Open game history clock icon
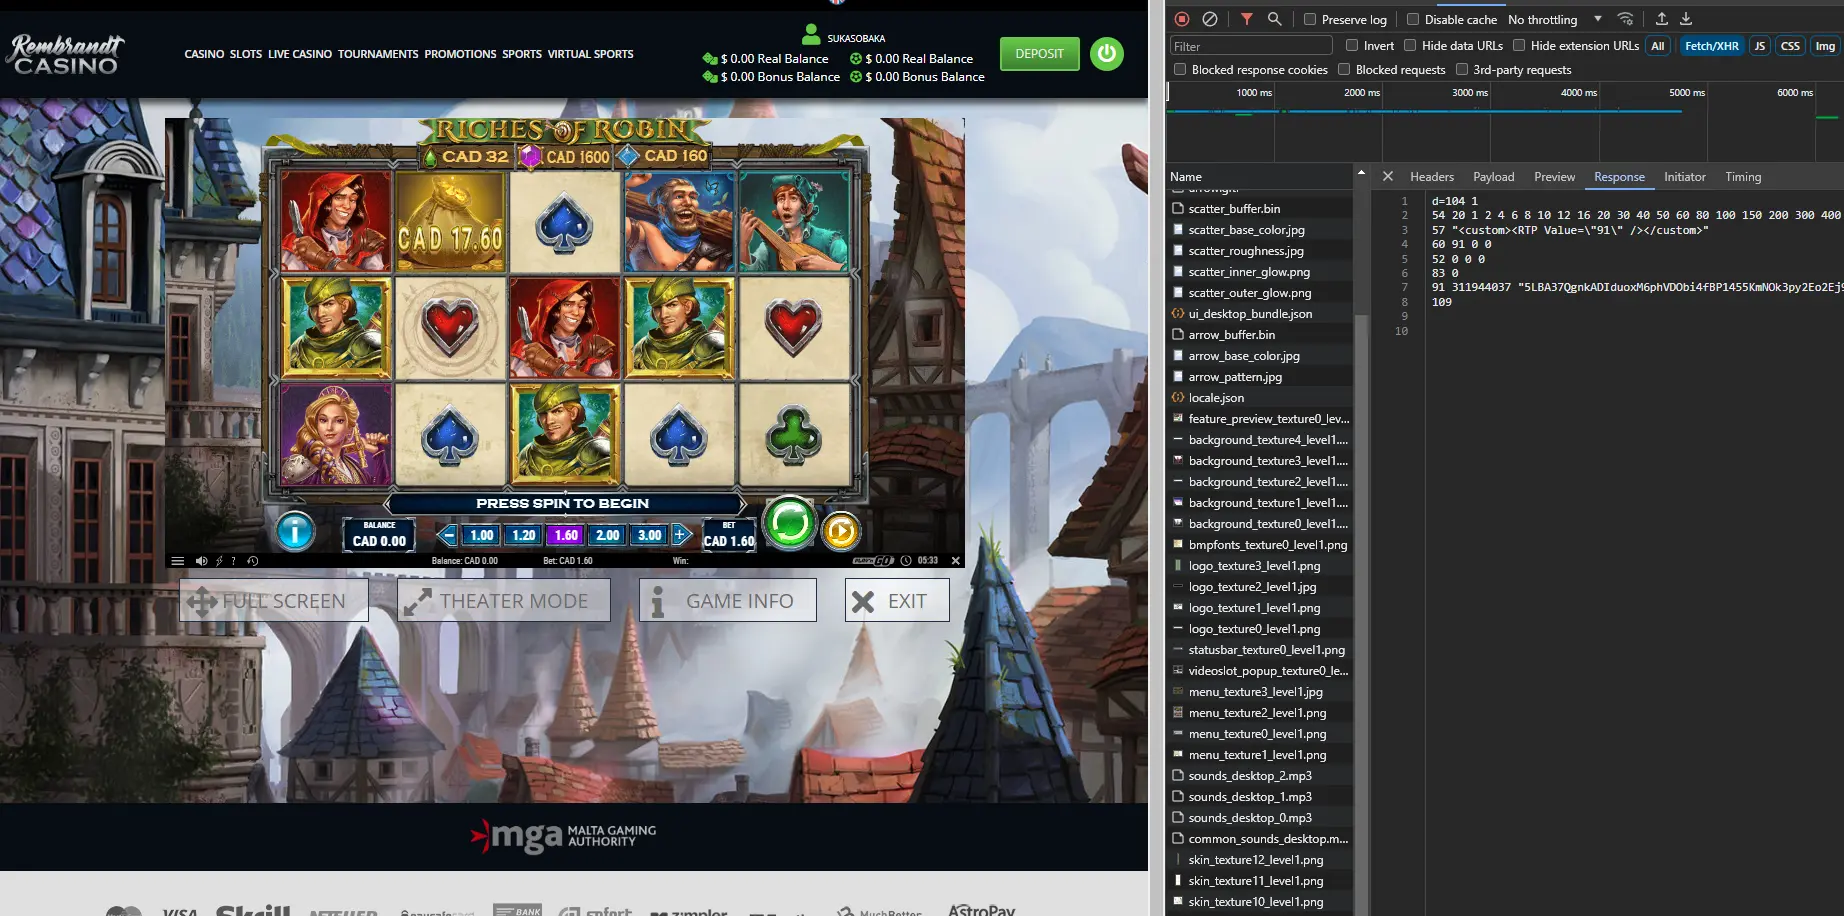 click(252, 561)
